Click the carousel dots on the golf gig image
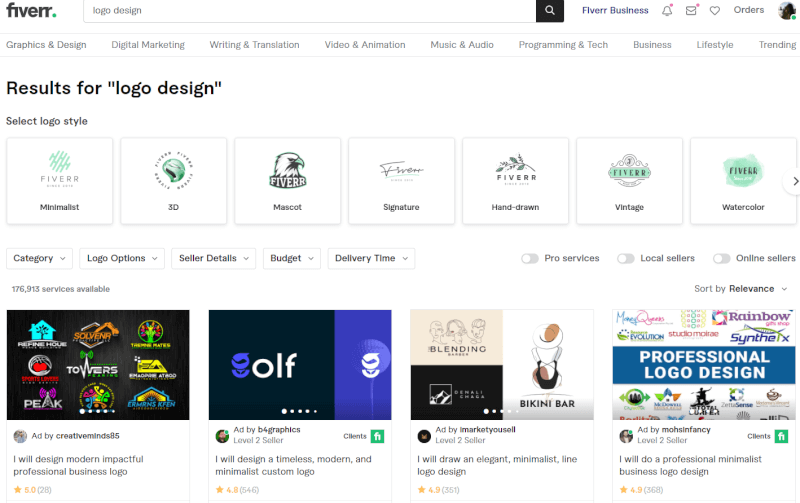 300,411
